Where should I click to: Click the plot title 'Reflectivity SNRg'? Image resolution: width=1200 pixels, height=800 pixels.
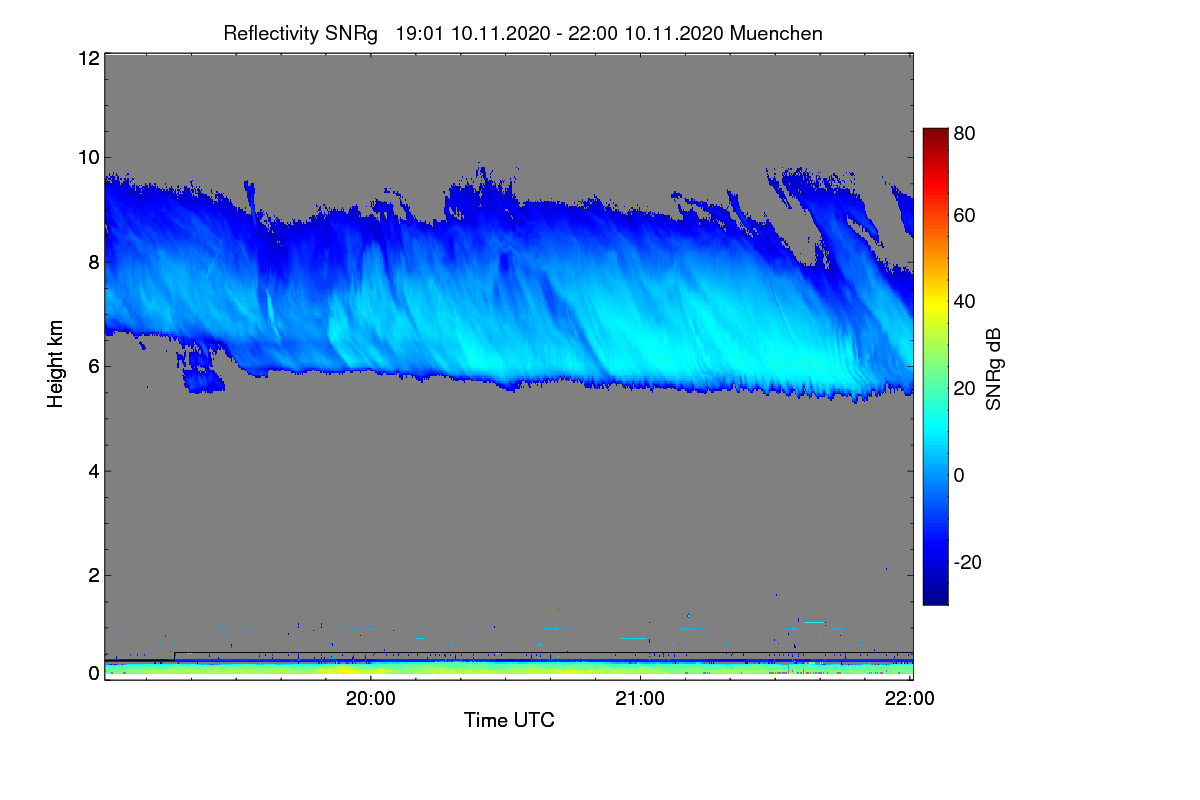pyautogui.click(x=300, y=33)
